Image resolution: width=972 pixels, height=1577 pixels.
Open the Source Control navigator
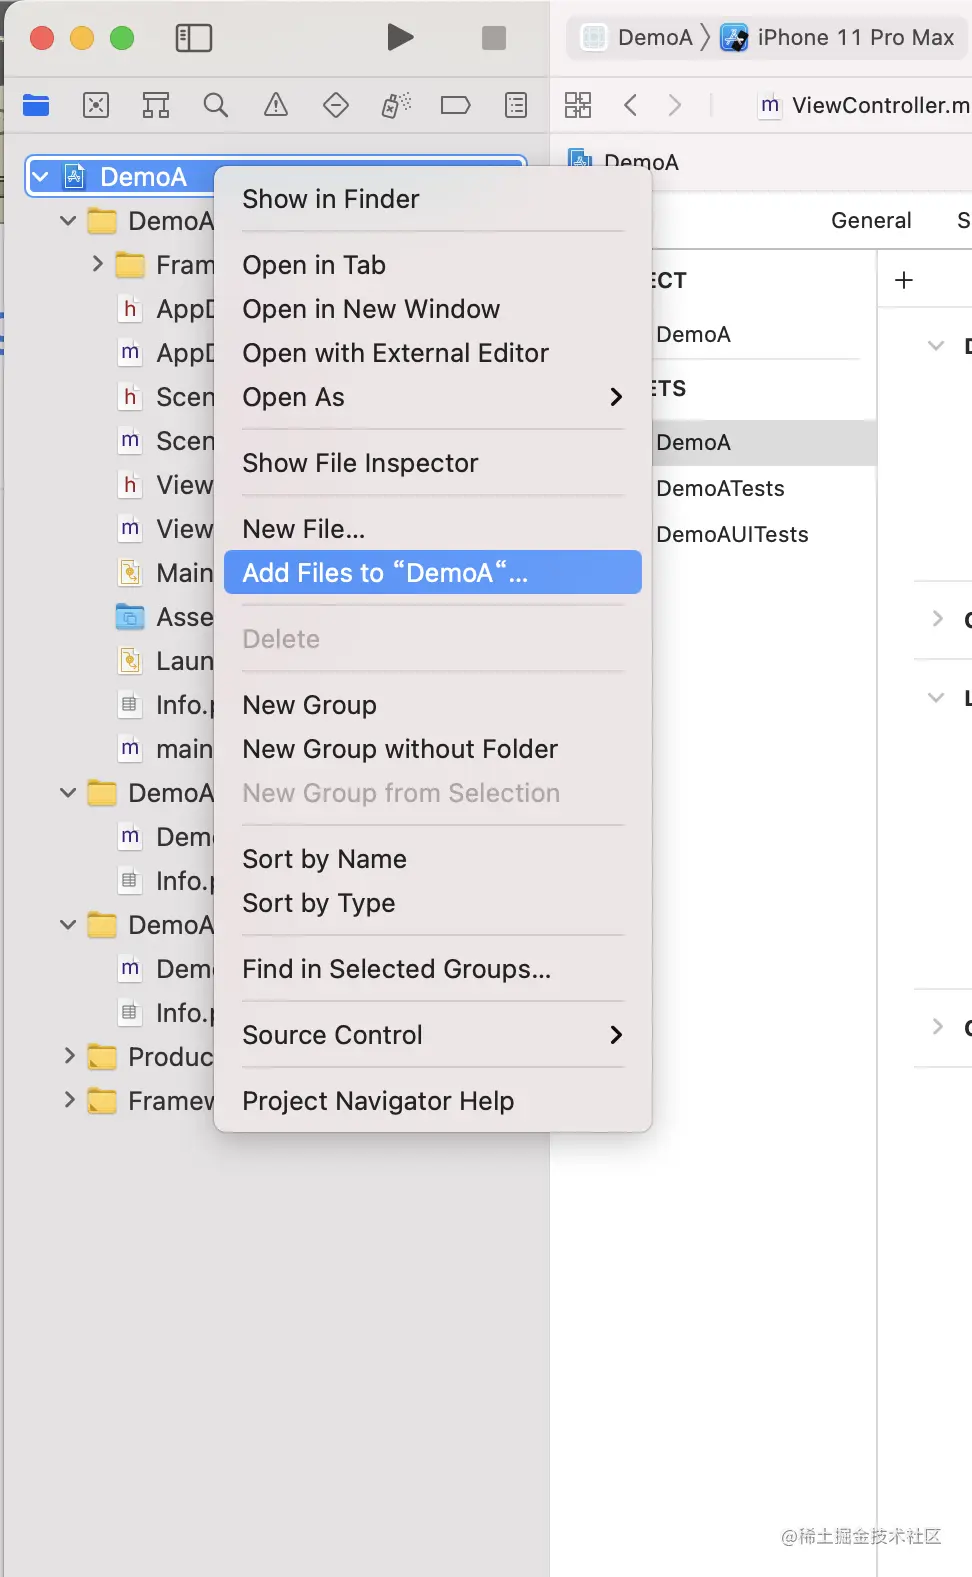tap(96, 105)
